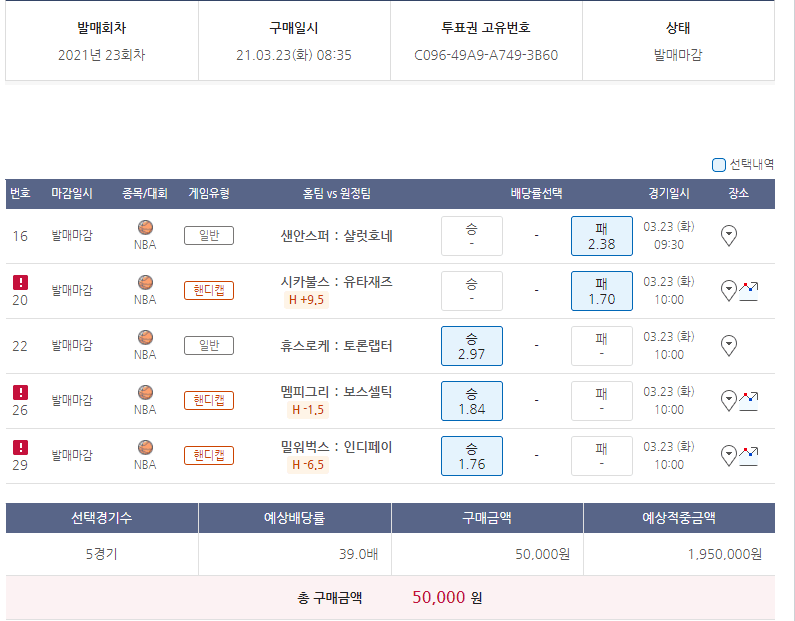Viewport: 795px width, 621px height.
Task: Click 핸디캡 badge on game 20
Action: (x=208, y=291)
